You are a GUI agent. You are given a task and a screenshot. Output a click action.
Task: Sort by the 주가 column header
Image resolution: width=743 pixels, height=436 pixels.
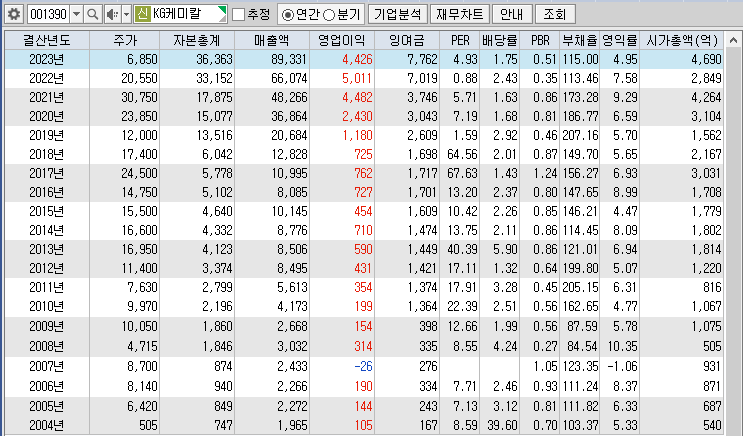click(125, 40)
